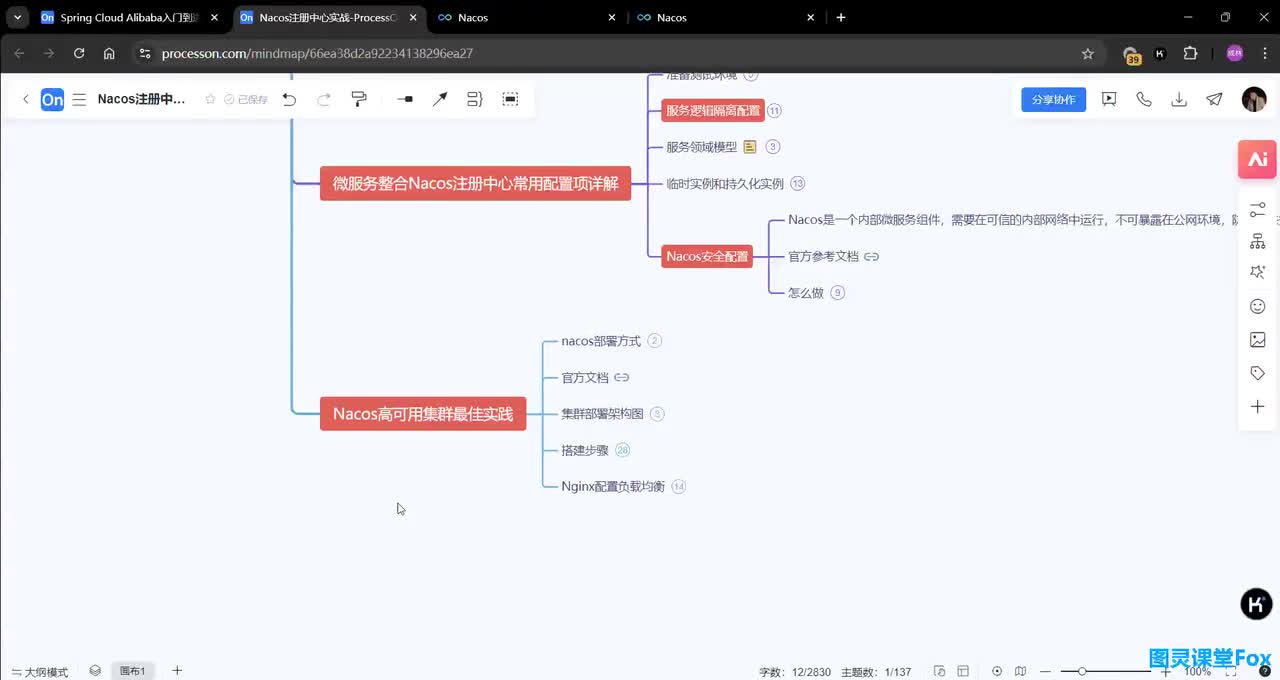Add a summary bracket
1280x680 pixels.
[x=475, y=99]
